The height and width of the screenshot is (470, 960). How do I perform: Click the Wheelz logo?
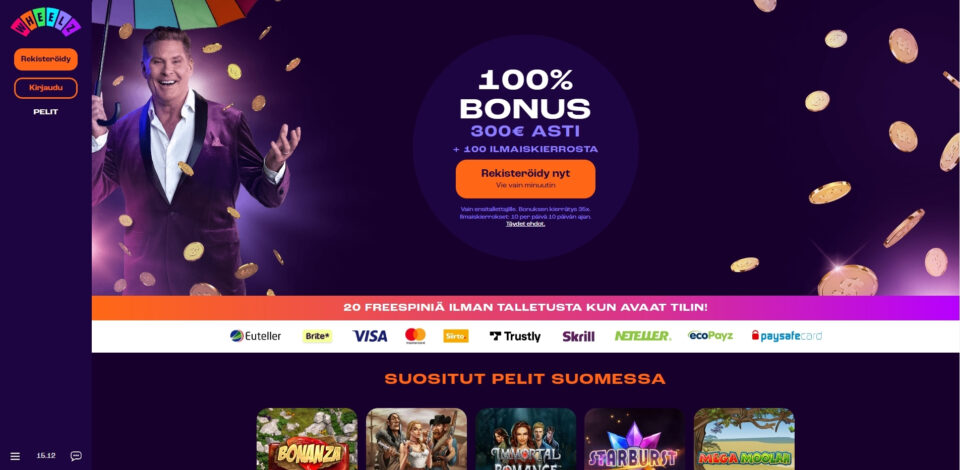pyautogui.click(x=46, y=22)
